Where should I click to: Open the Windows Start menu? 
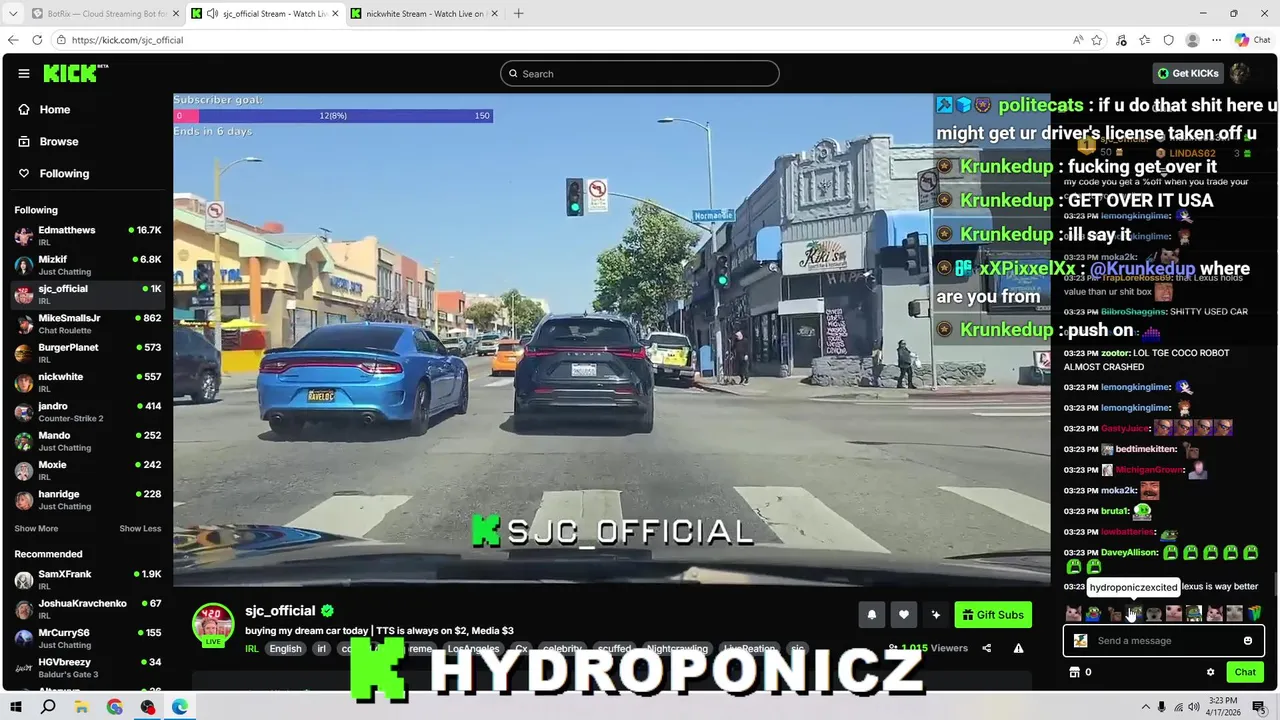15,707
